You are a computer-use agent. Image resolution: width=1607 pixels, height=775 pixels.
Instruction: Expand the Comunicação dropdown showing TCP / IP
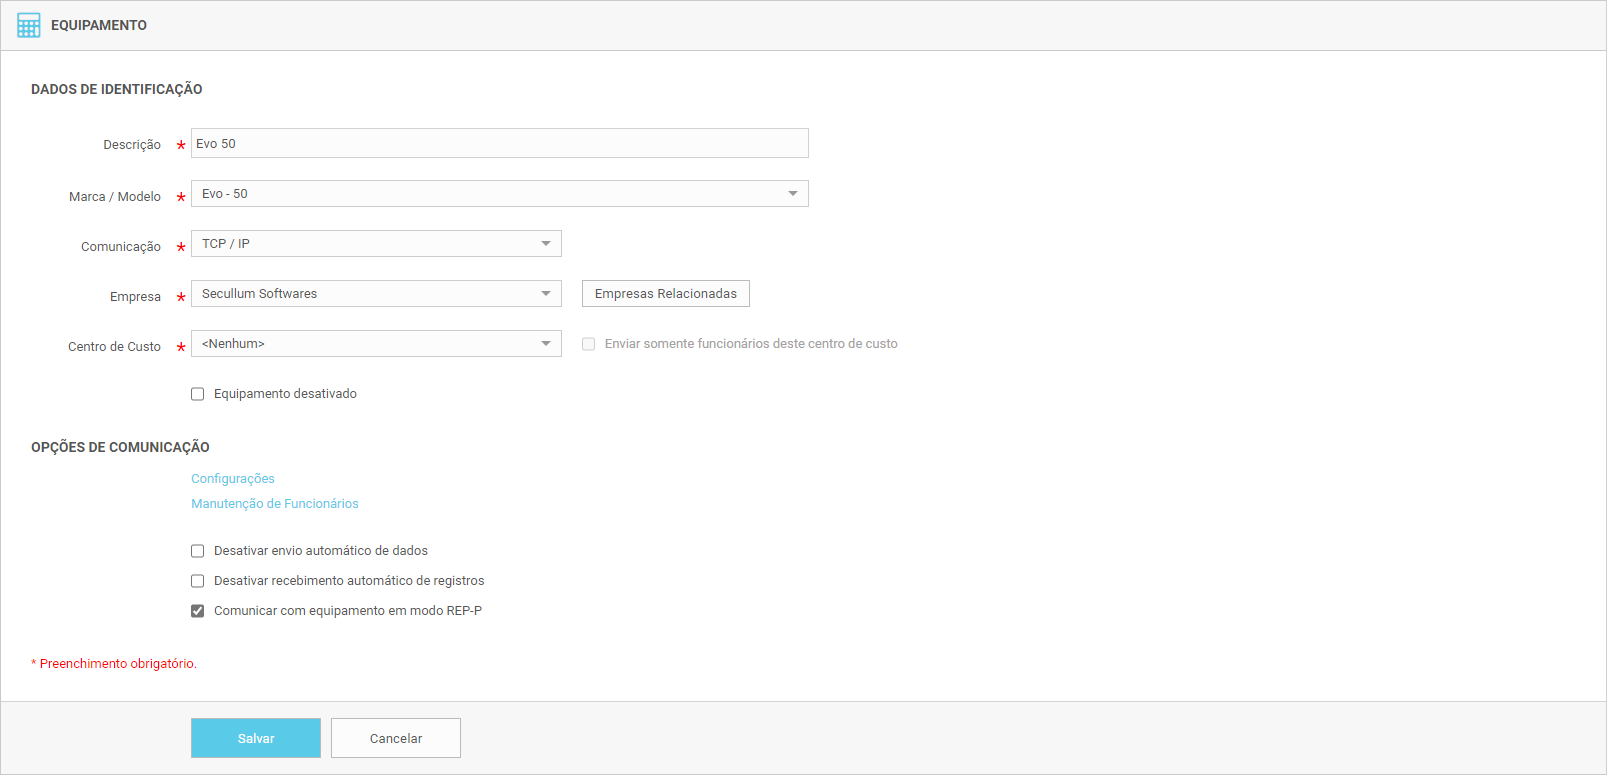point(376,244)
